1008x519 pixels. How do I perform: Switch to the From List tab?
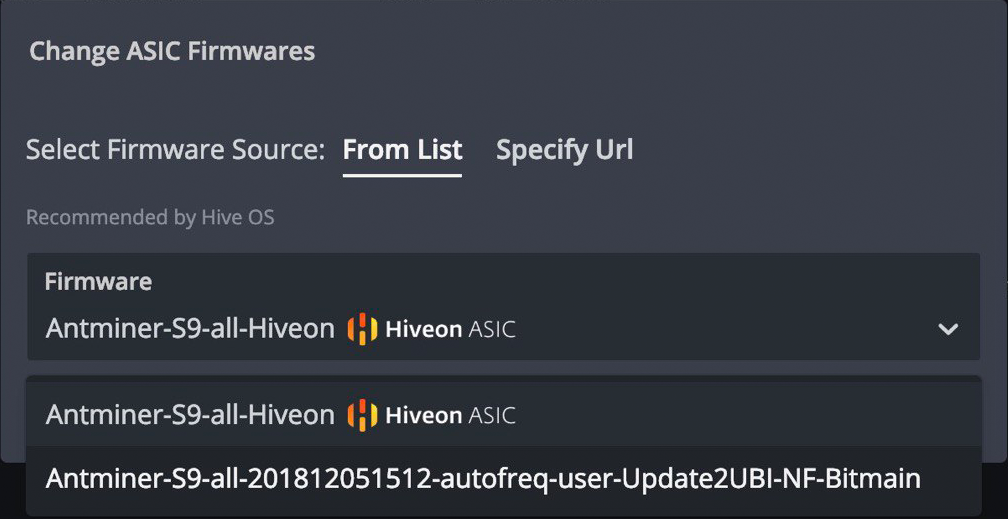[402, 150]
